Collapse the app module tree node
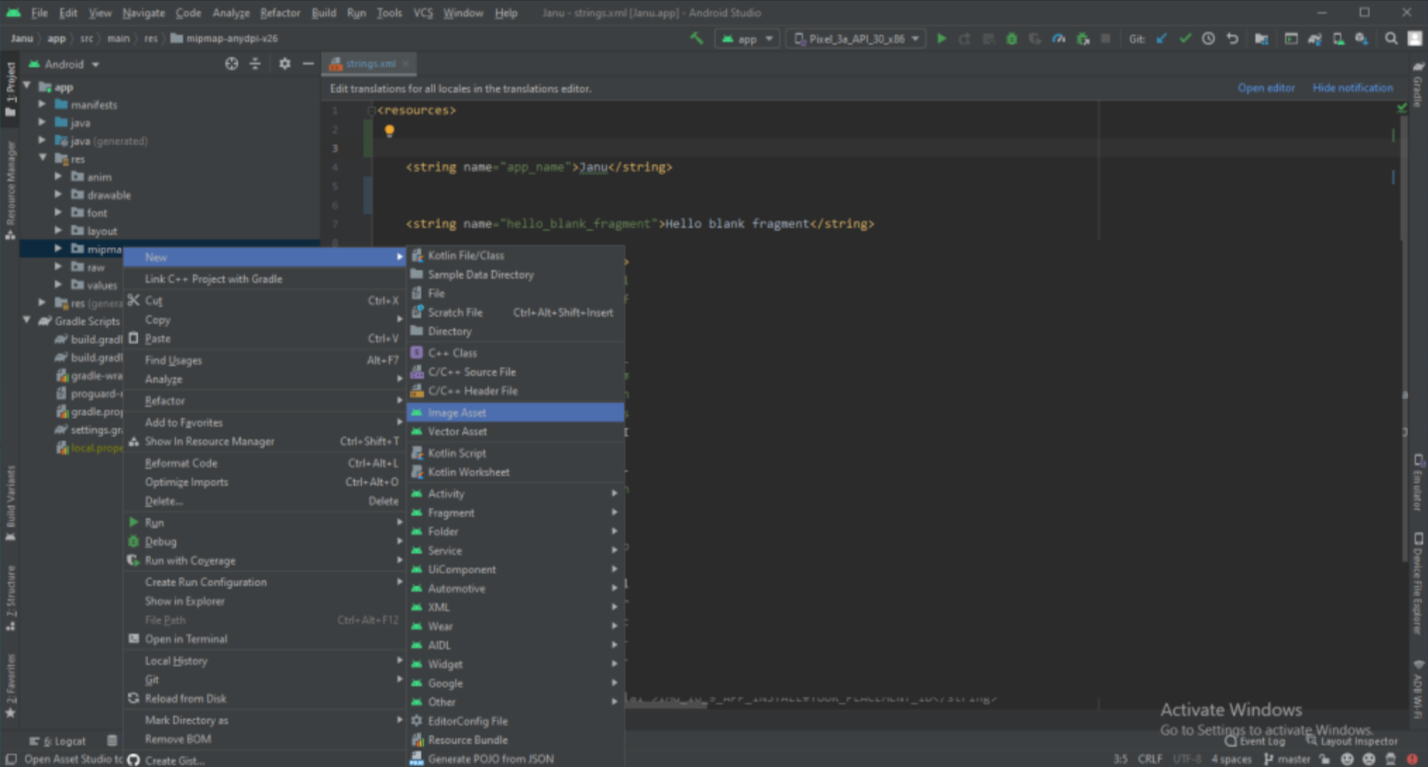This screenshot has height=767, width=1428. click(x=27, y=87)
